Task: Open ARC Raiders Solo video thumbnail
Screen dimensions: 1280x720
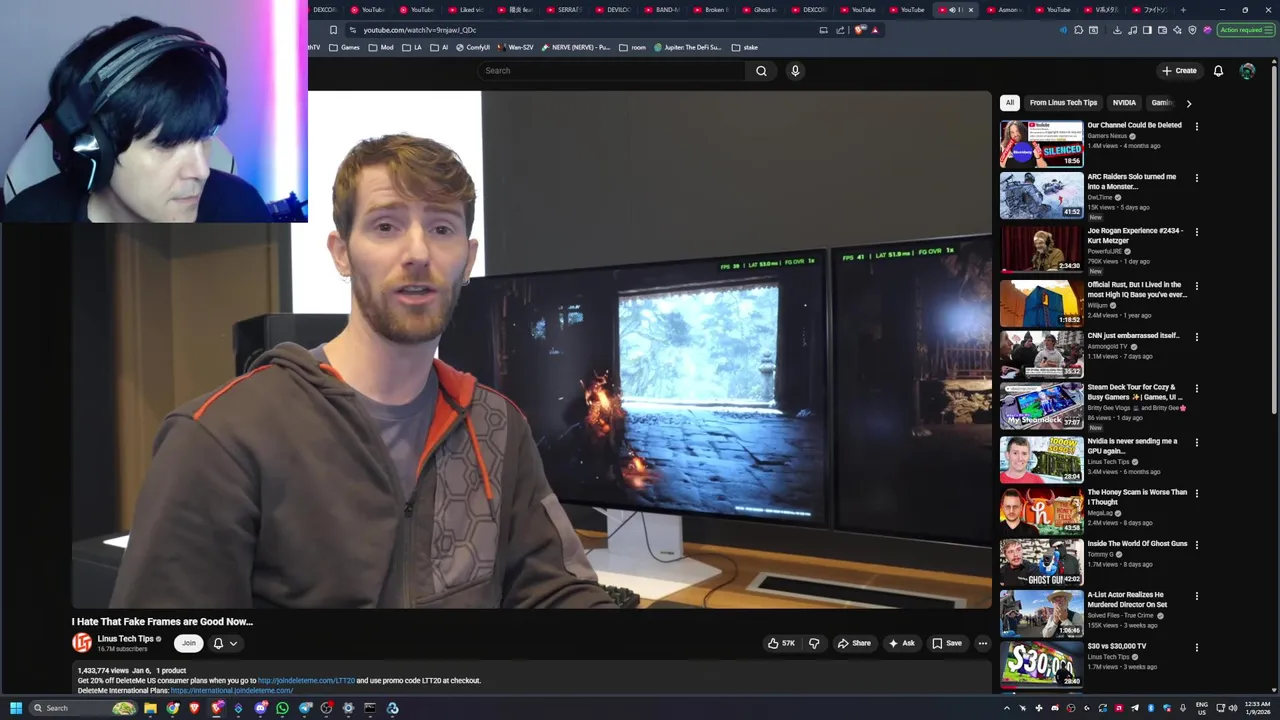Action: tap(1041, 195)
